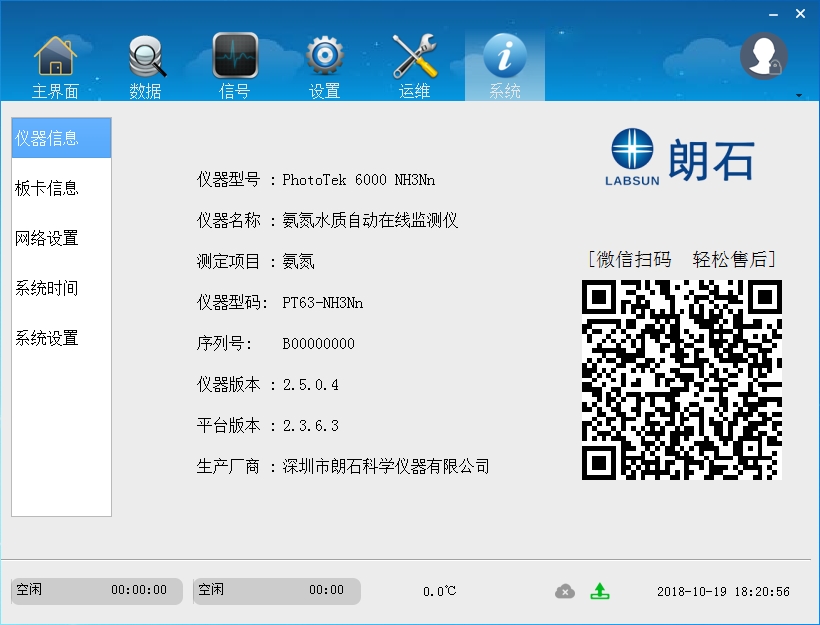820x625 pixels.
Task: Open the 运维 tools icon
Action: point(414,64)
